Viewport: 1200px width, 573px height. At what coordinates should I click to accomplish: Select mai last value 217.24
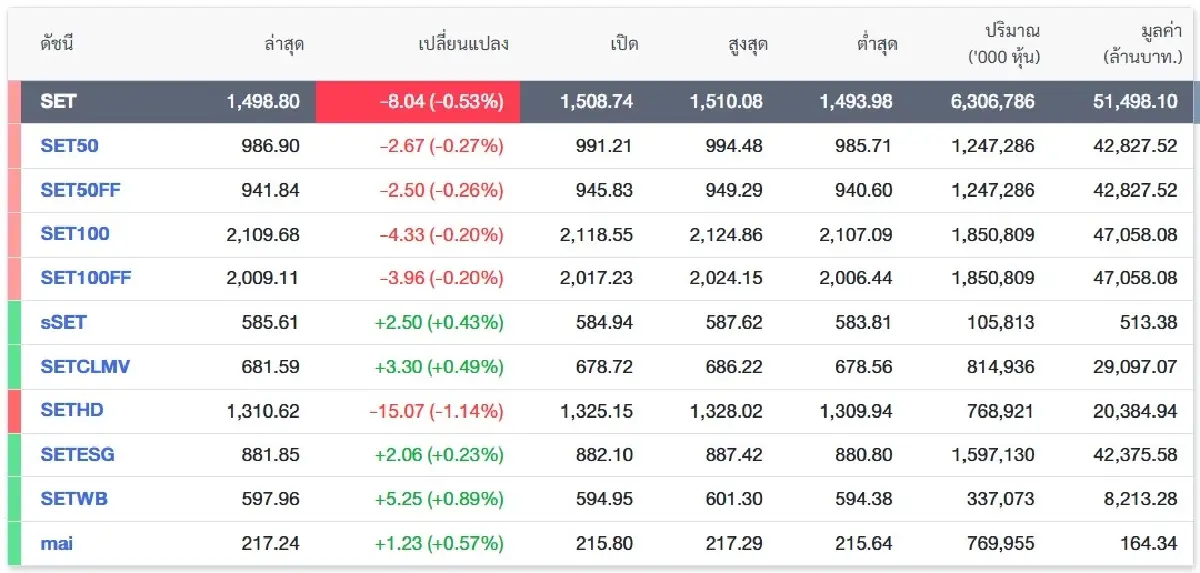click(271, 544)
